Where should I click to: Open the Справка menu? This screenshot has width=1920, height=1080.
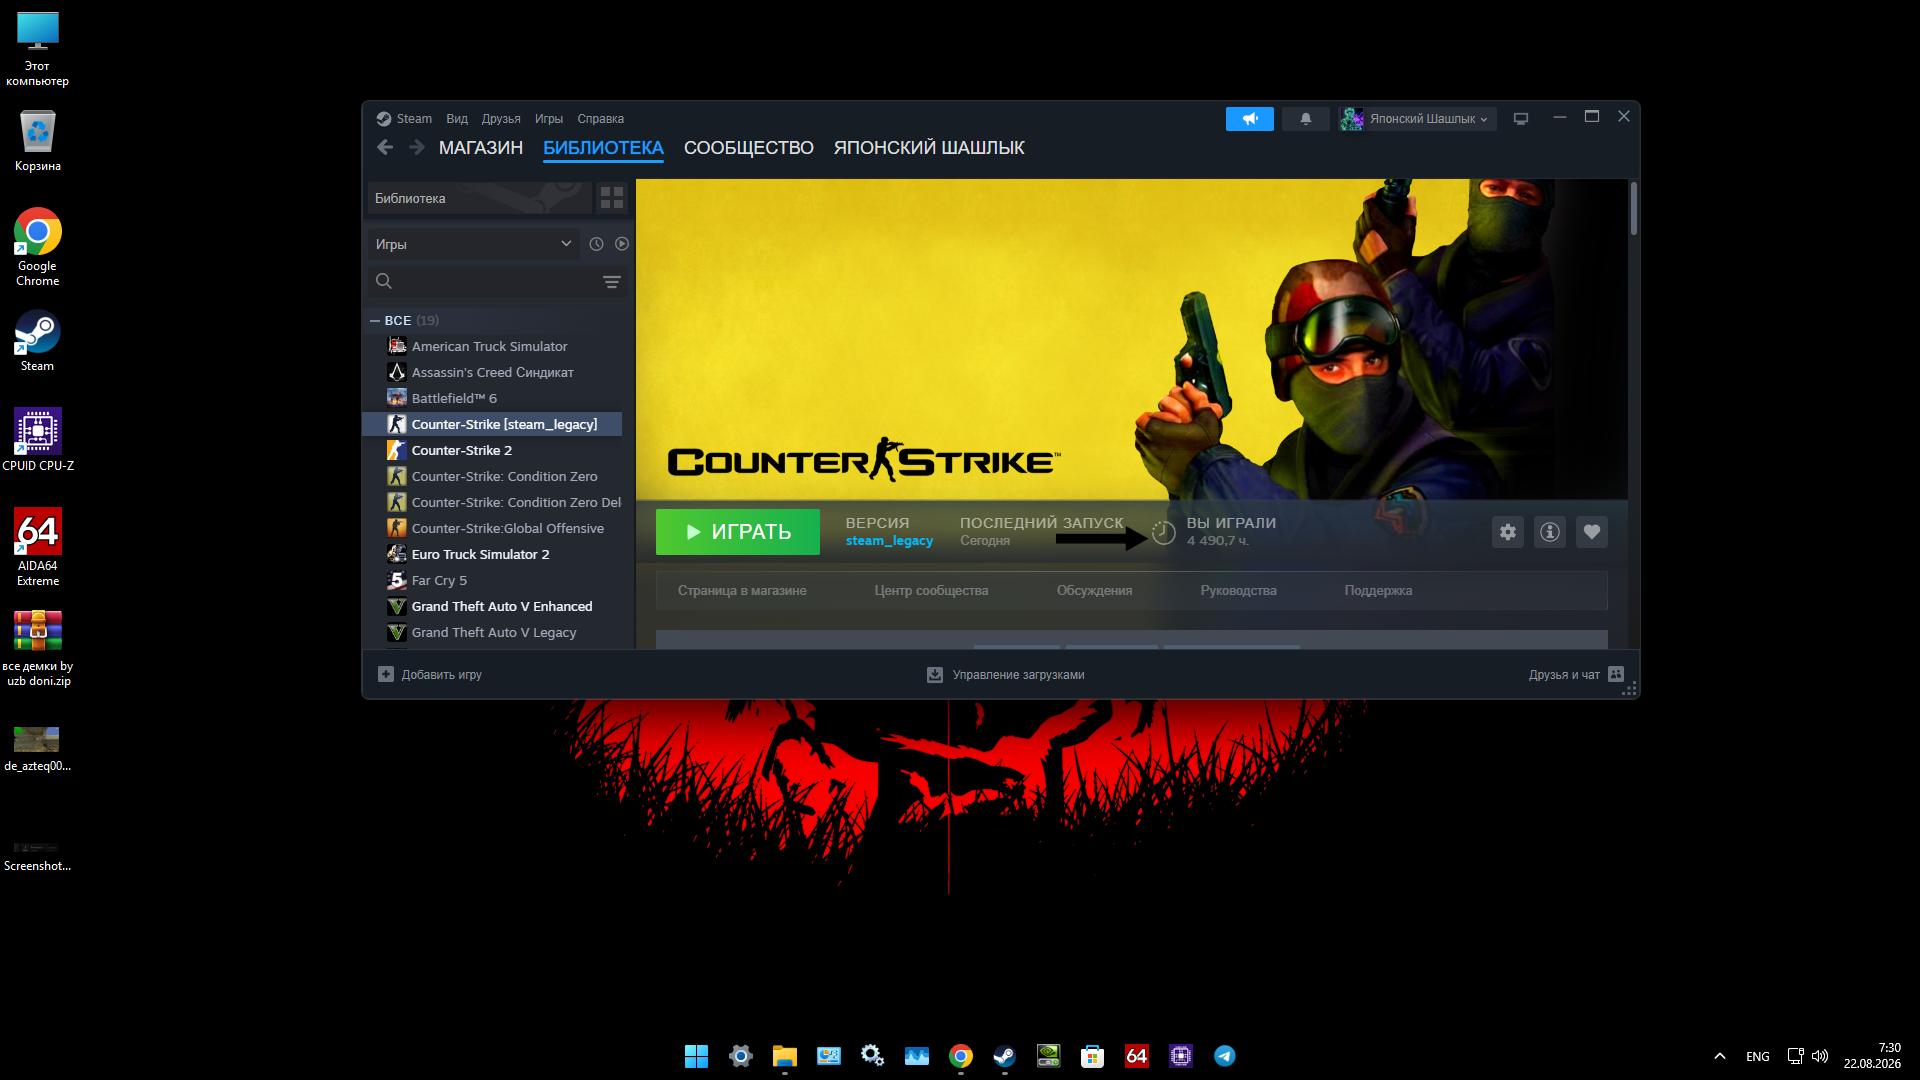click(601, 119)
